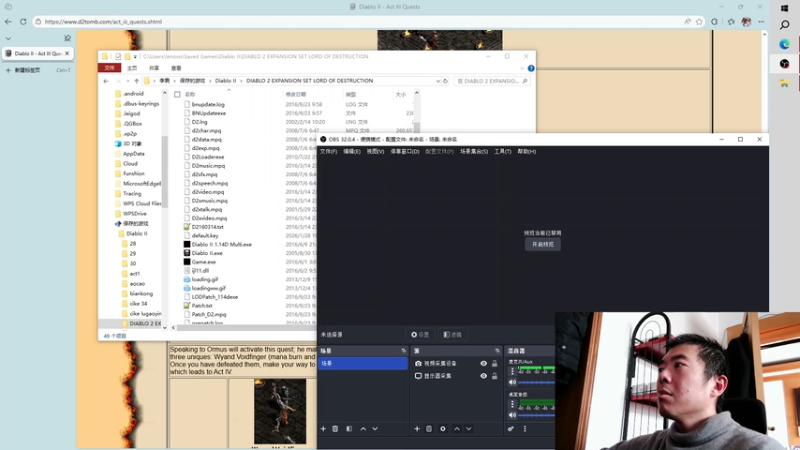Open the source filters button above sources
Viewport: 800px width, 450px height.
click(452, 335)
